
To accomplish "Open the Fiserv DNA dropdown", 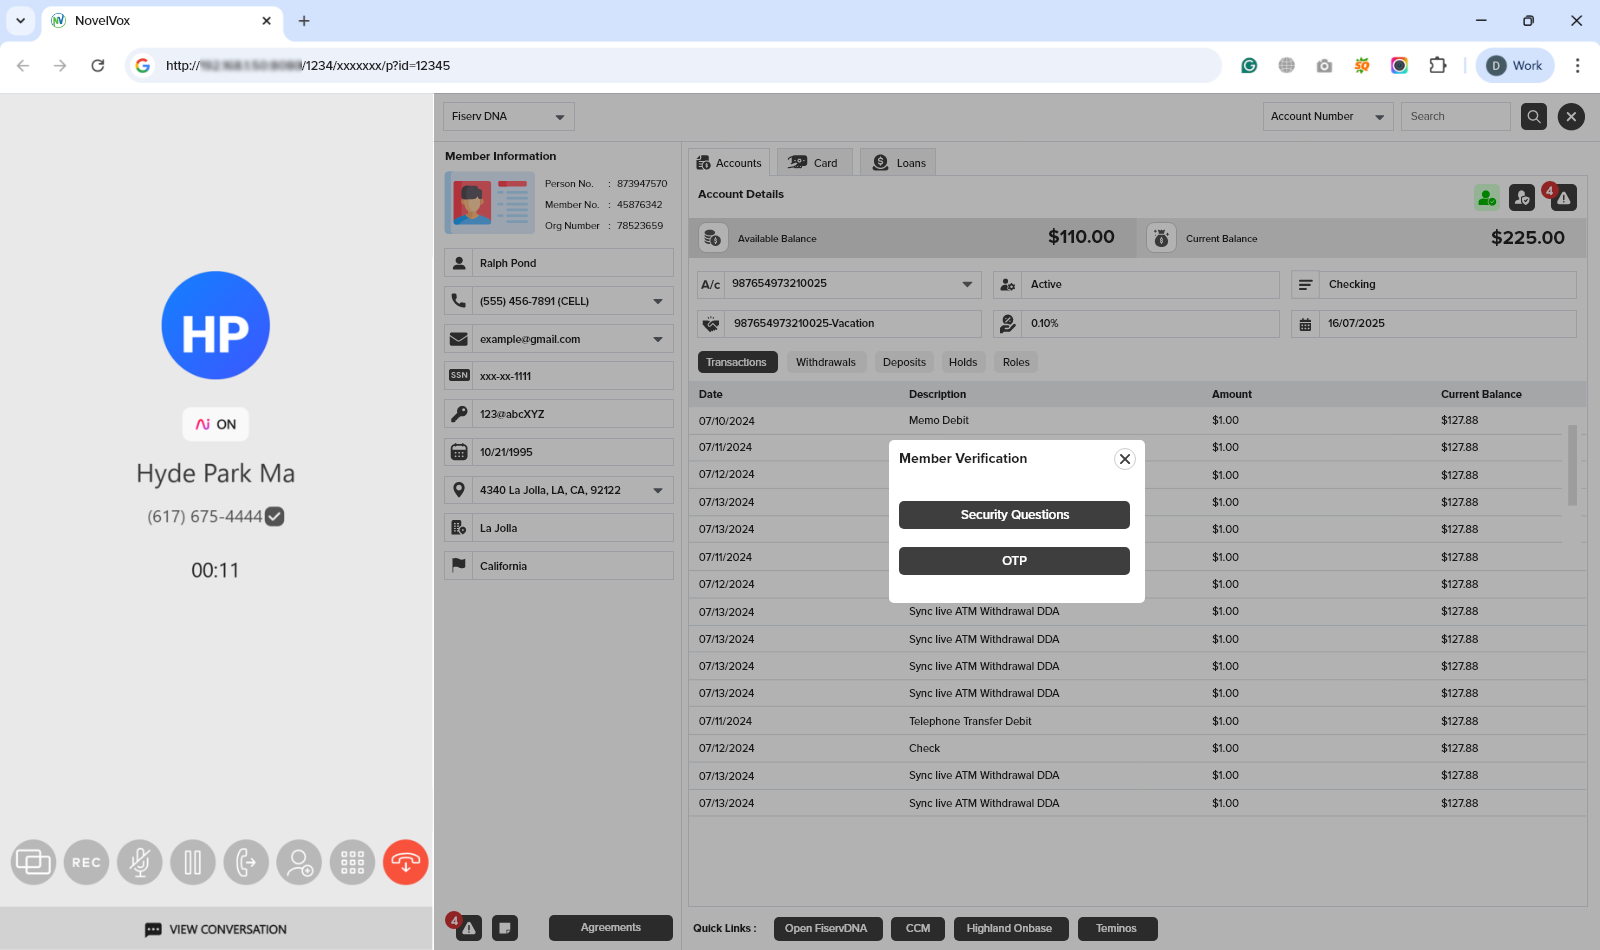I will (508, 117).
